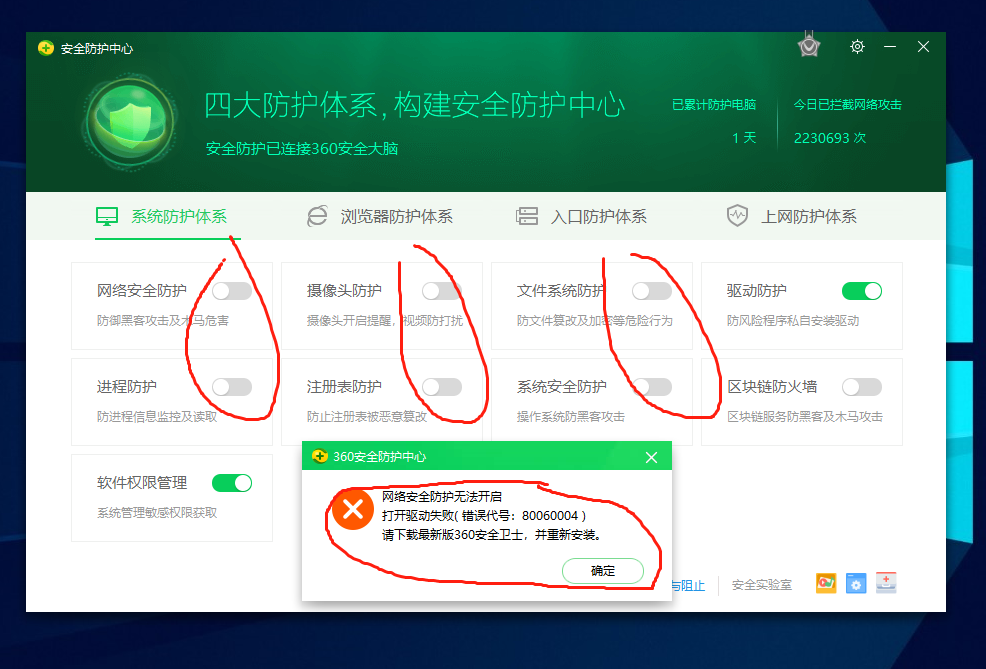Toggle 文件系统防护 on
Image resolution: width=986 pixels, height=669 pixels.
click(652, 291)
